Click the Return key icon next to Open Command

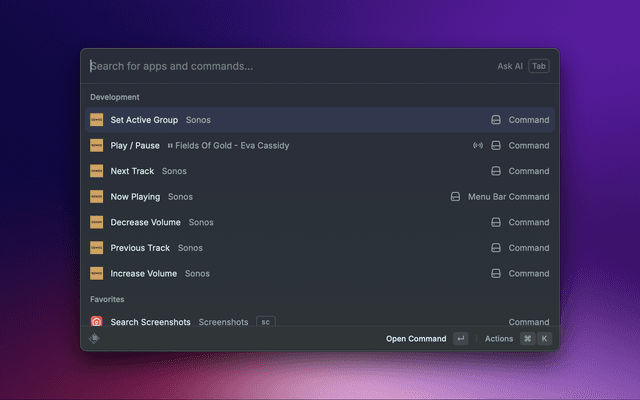pos(460,339)
